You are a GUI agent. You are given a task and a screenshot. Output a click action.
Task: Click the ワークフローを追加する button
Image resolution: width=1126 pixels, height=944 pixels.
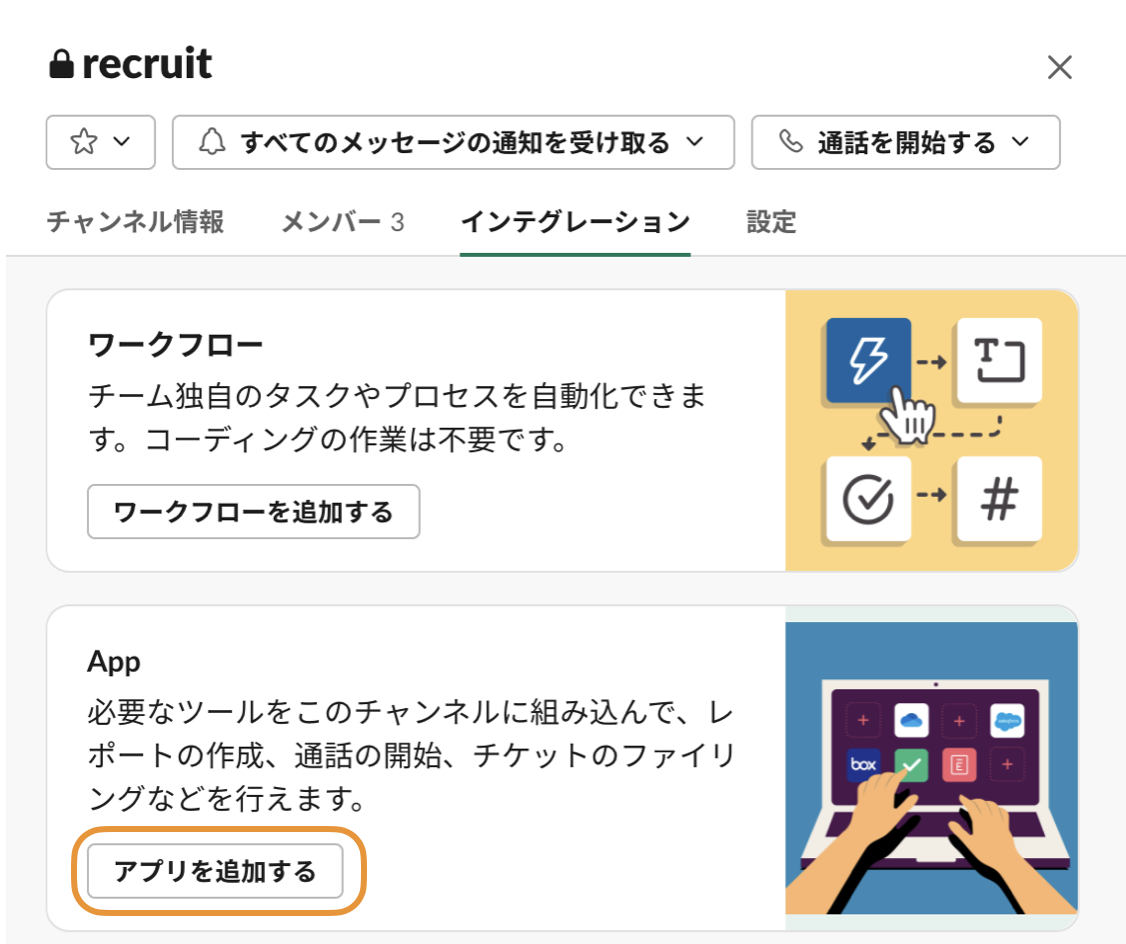[253, 512]
